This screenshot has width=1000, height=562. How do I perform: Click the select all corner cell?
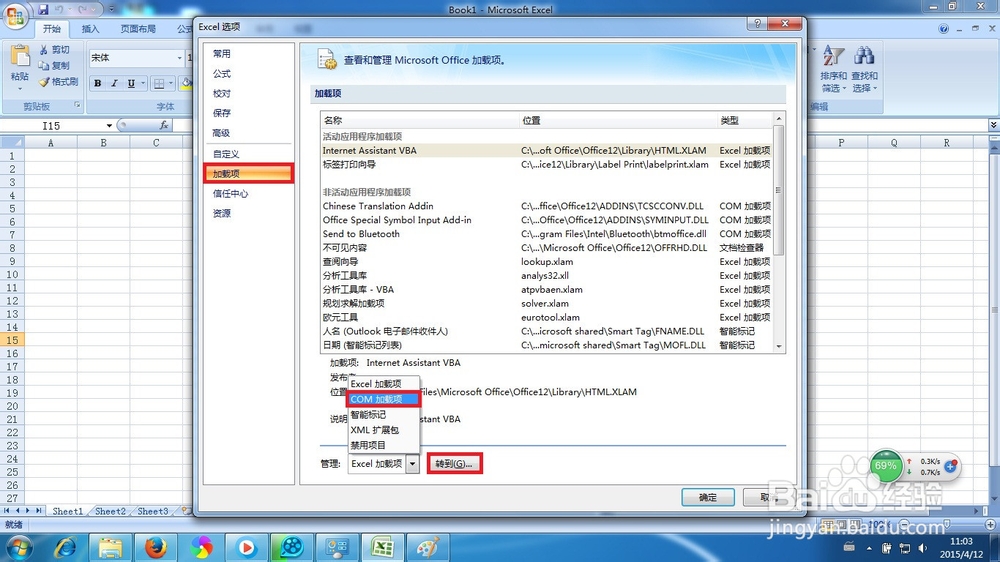(12, 142)
